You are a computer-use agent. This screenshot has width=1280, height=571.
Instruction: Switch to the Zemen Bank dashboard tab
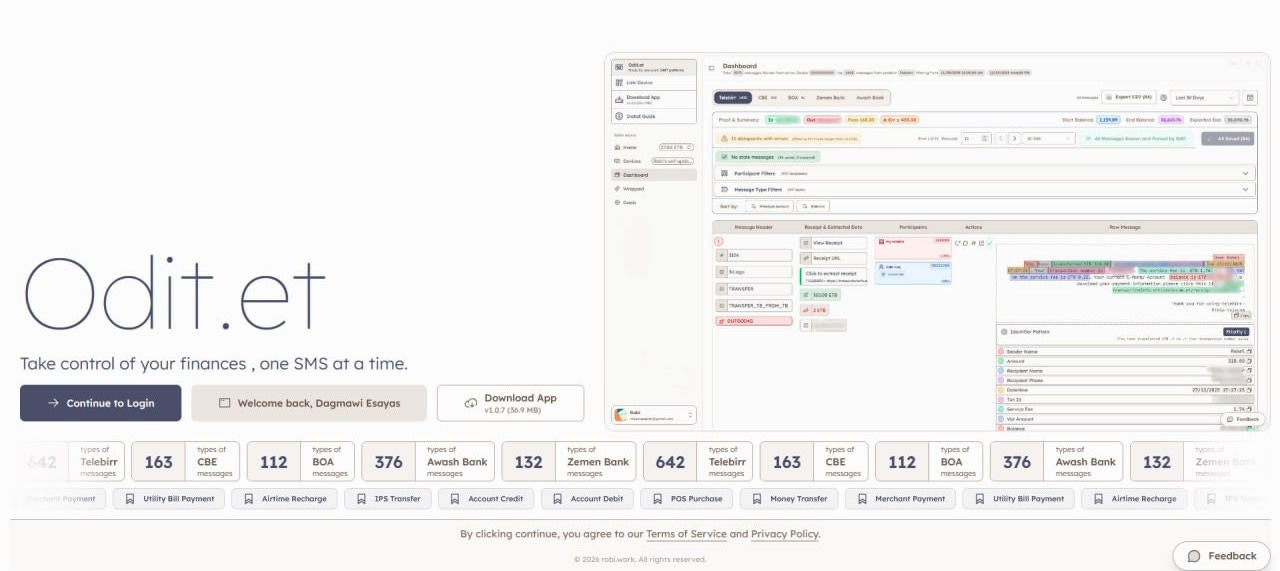830,98
